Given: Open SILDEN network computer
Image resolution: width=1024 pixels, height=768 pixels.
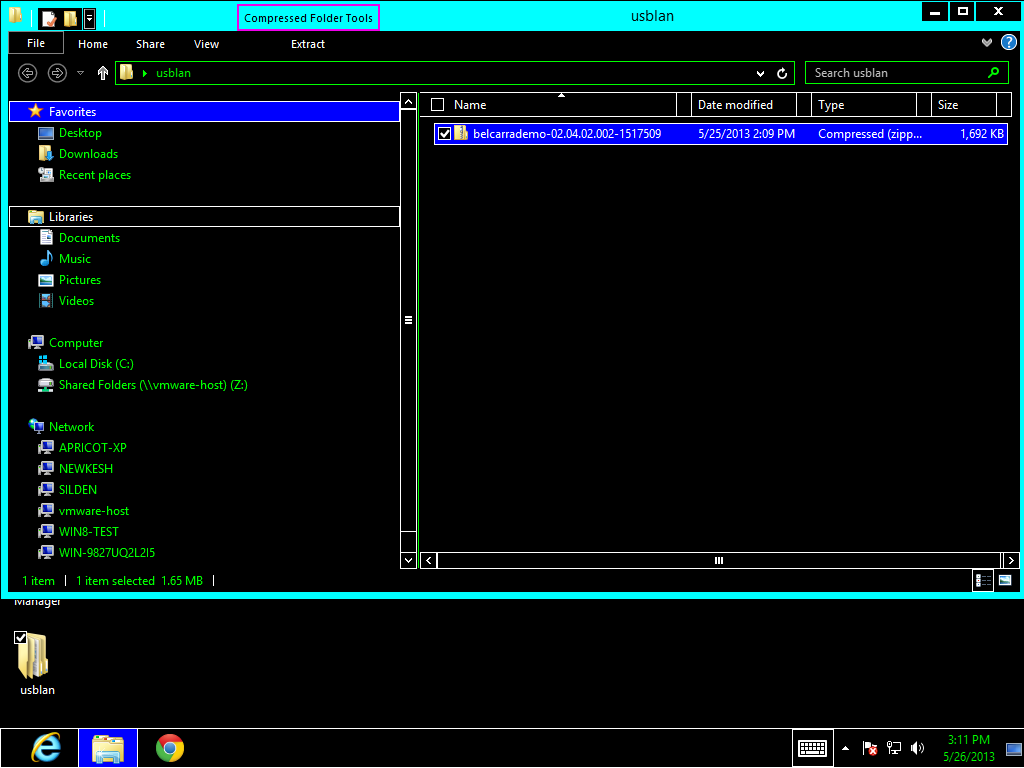Looking at the screenshot, I should click(78, 489).
